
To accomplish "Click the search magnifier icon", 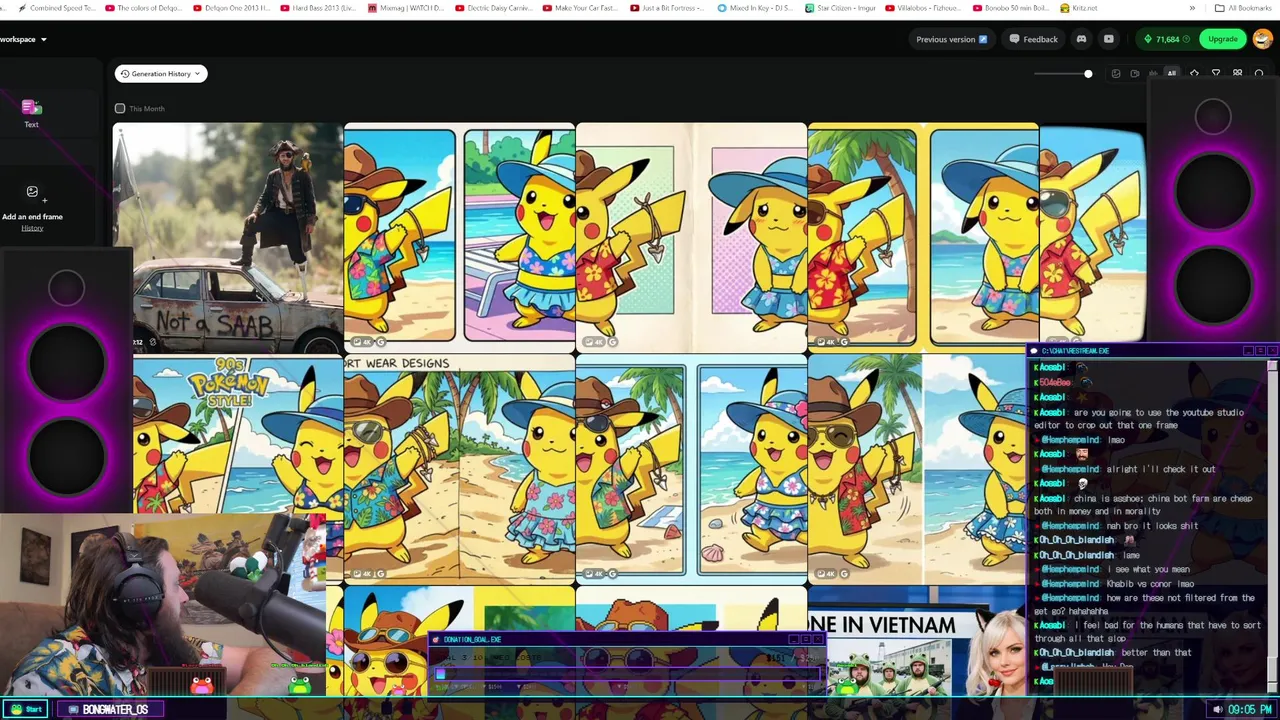I will (x=1259, y=73).
